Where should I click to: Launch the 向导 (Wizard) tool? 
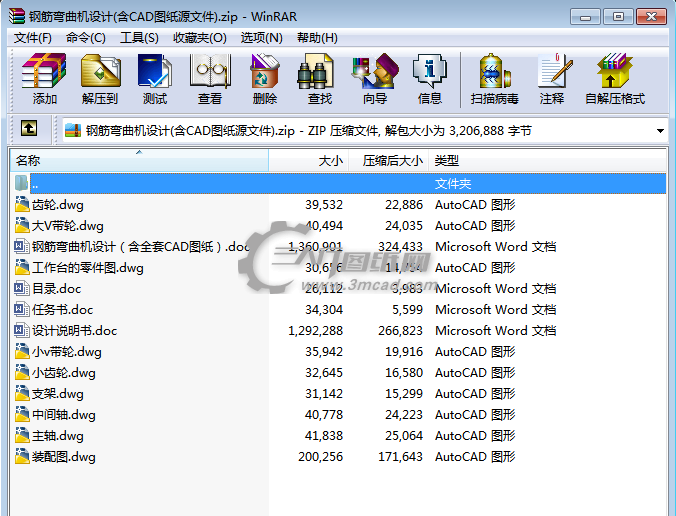[x=375, y=79]
